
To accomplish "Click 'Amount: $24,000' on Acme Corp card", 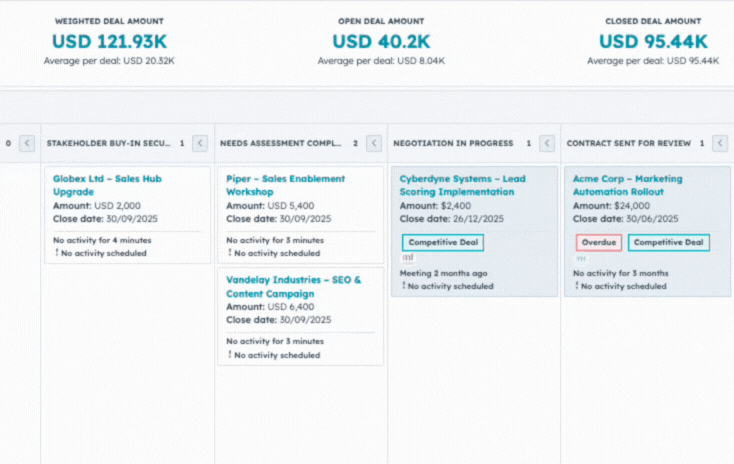I will tap(611, 206).
